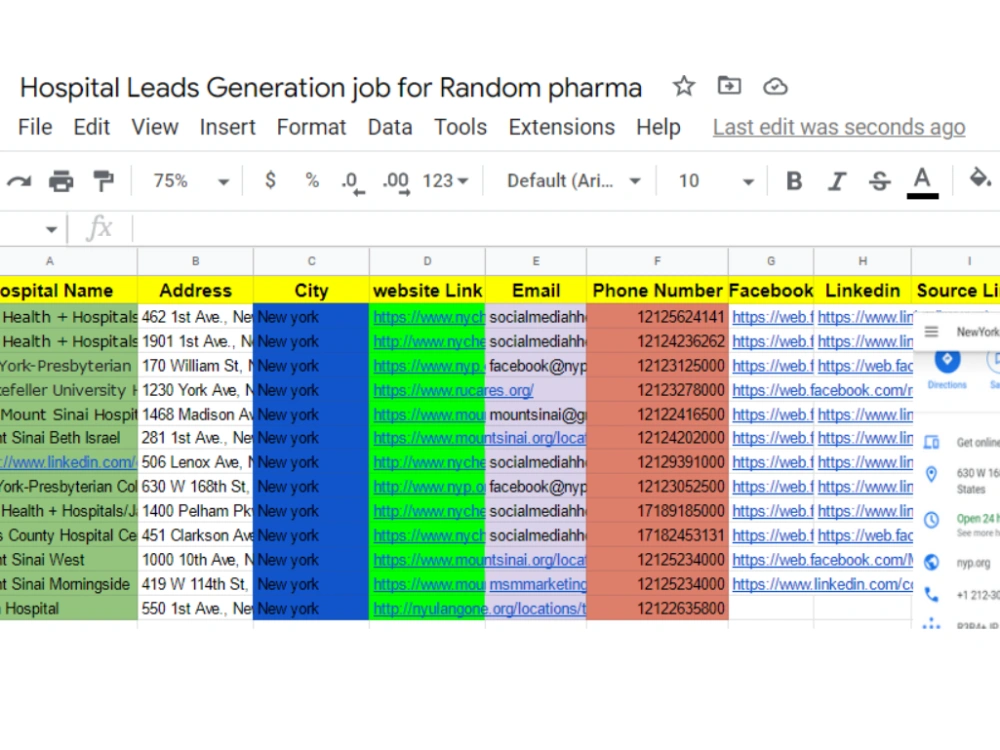Toggle strikethrough formatting icon
The height and width of the screenshot is (750, 1000).
point(879,181)
